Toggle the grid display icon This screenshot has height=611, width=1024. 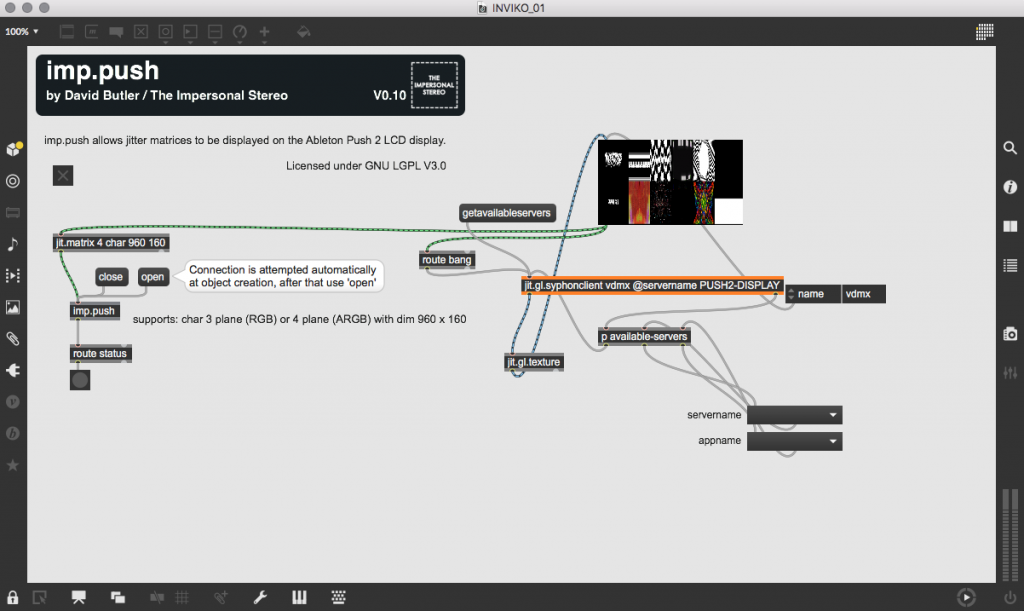pyautogui.click(x=182, y=597)
